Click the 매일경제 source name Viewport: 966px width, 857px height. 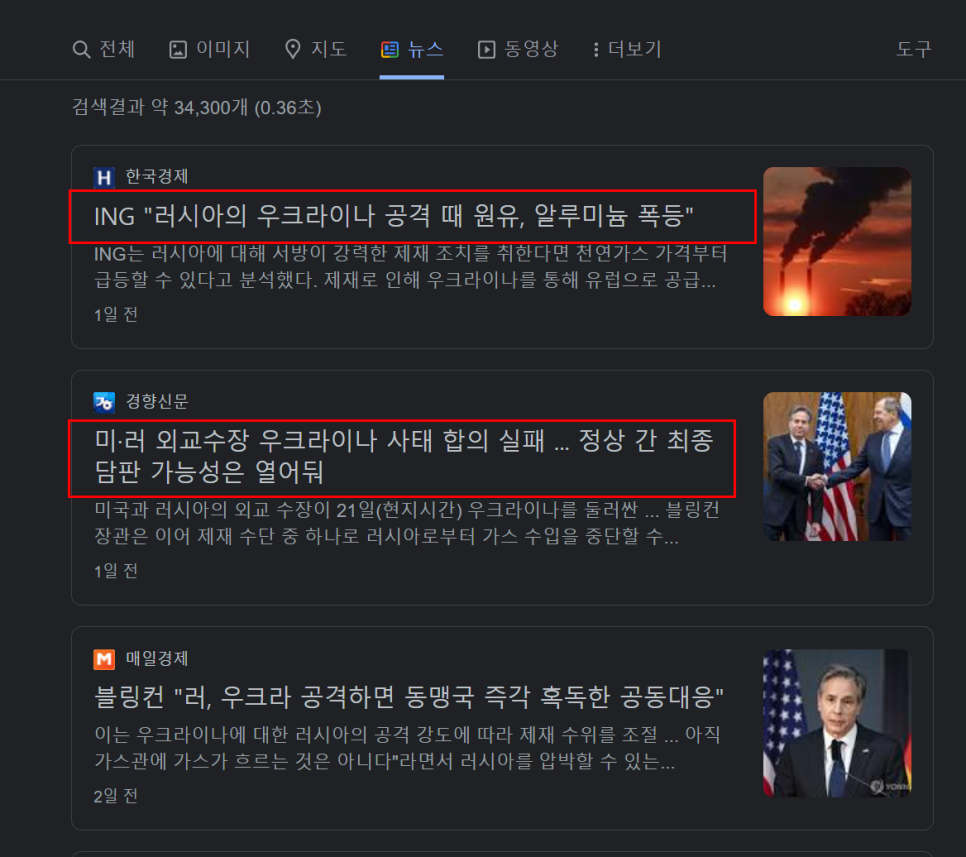click(156, 659)
